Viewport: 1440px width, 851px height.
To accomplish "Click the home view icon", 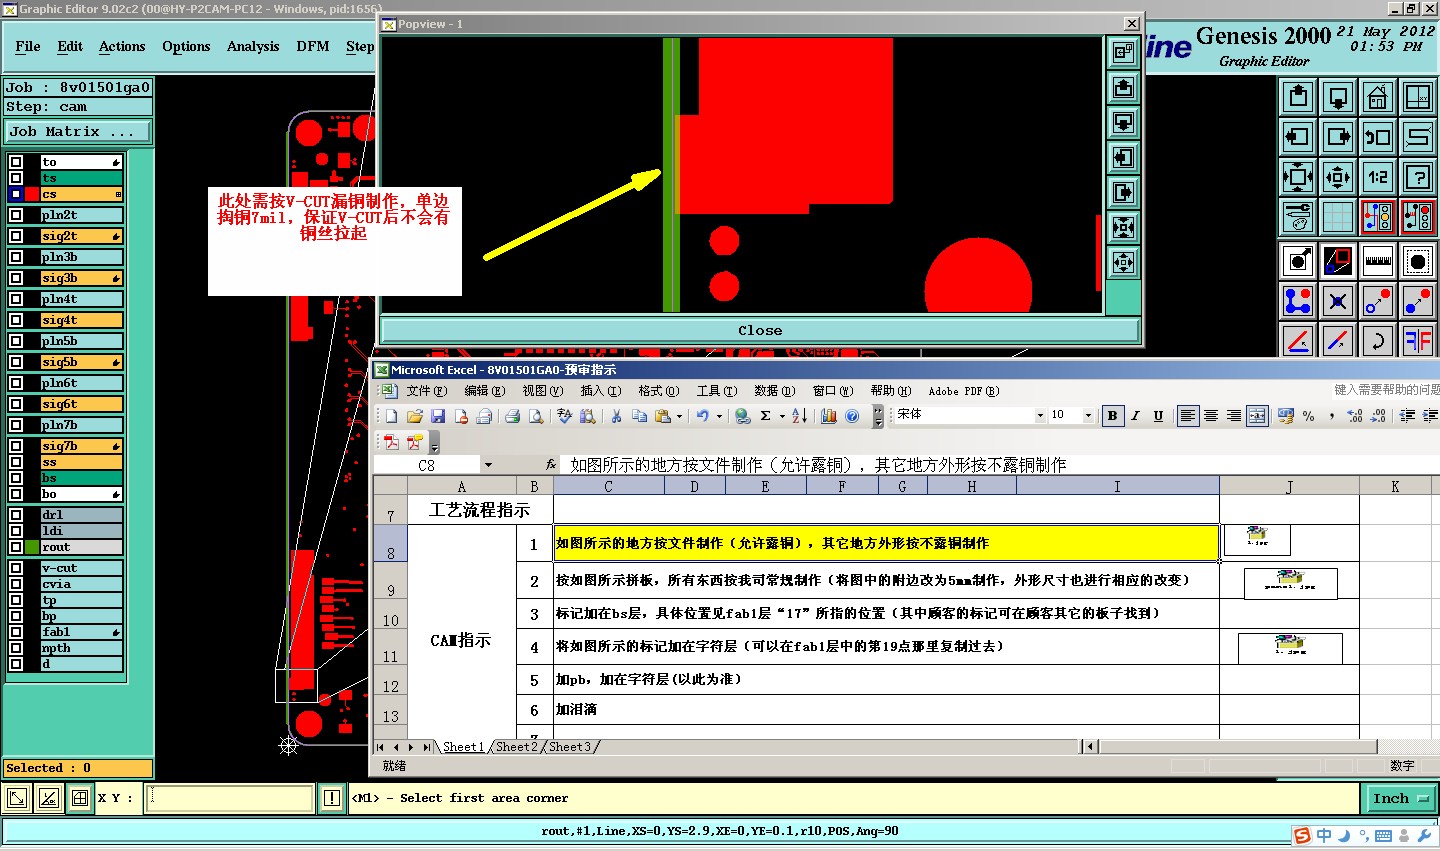I will tap(1378, 97).
